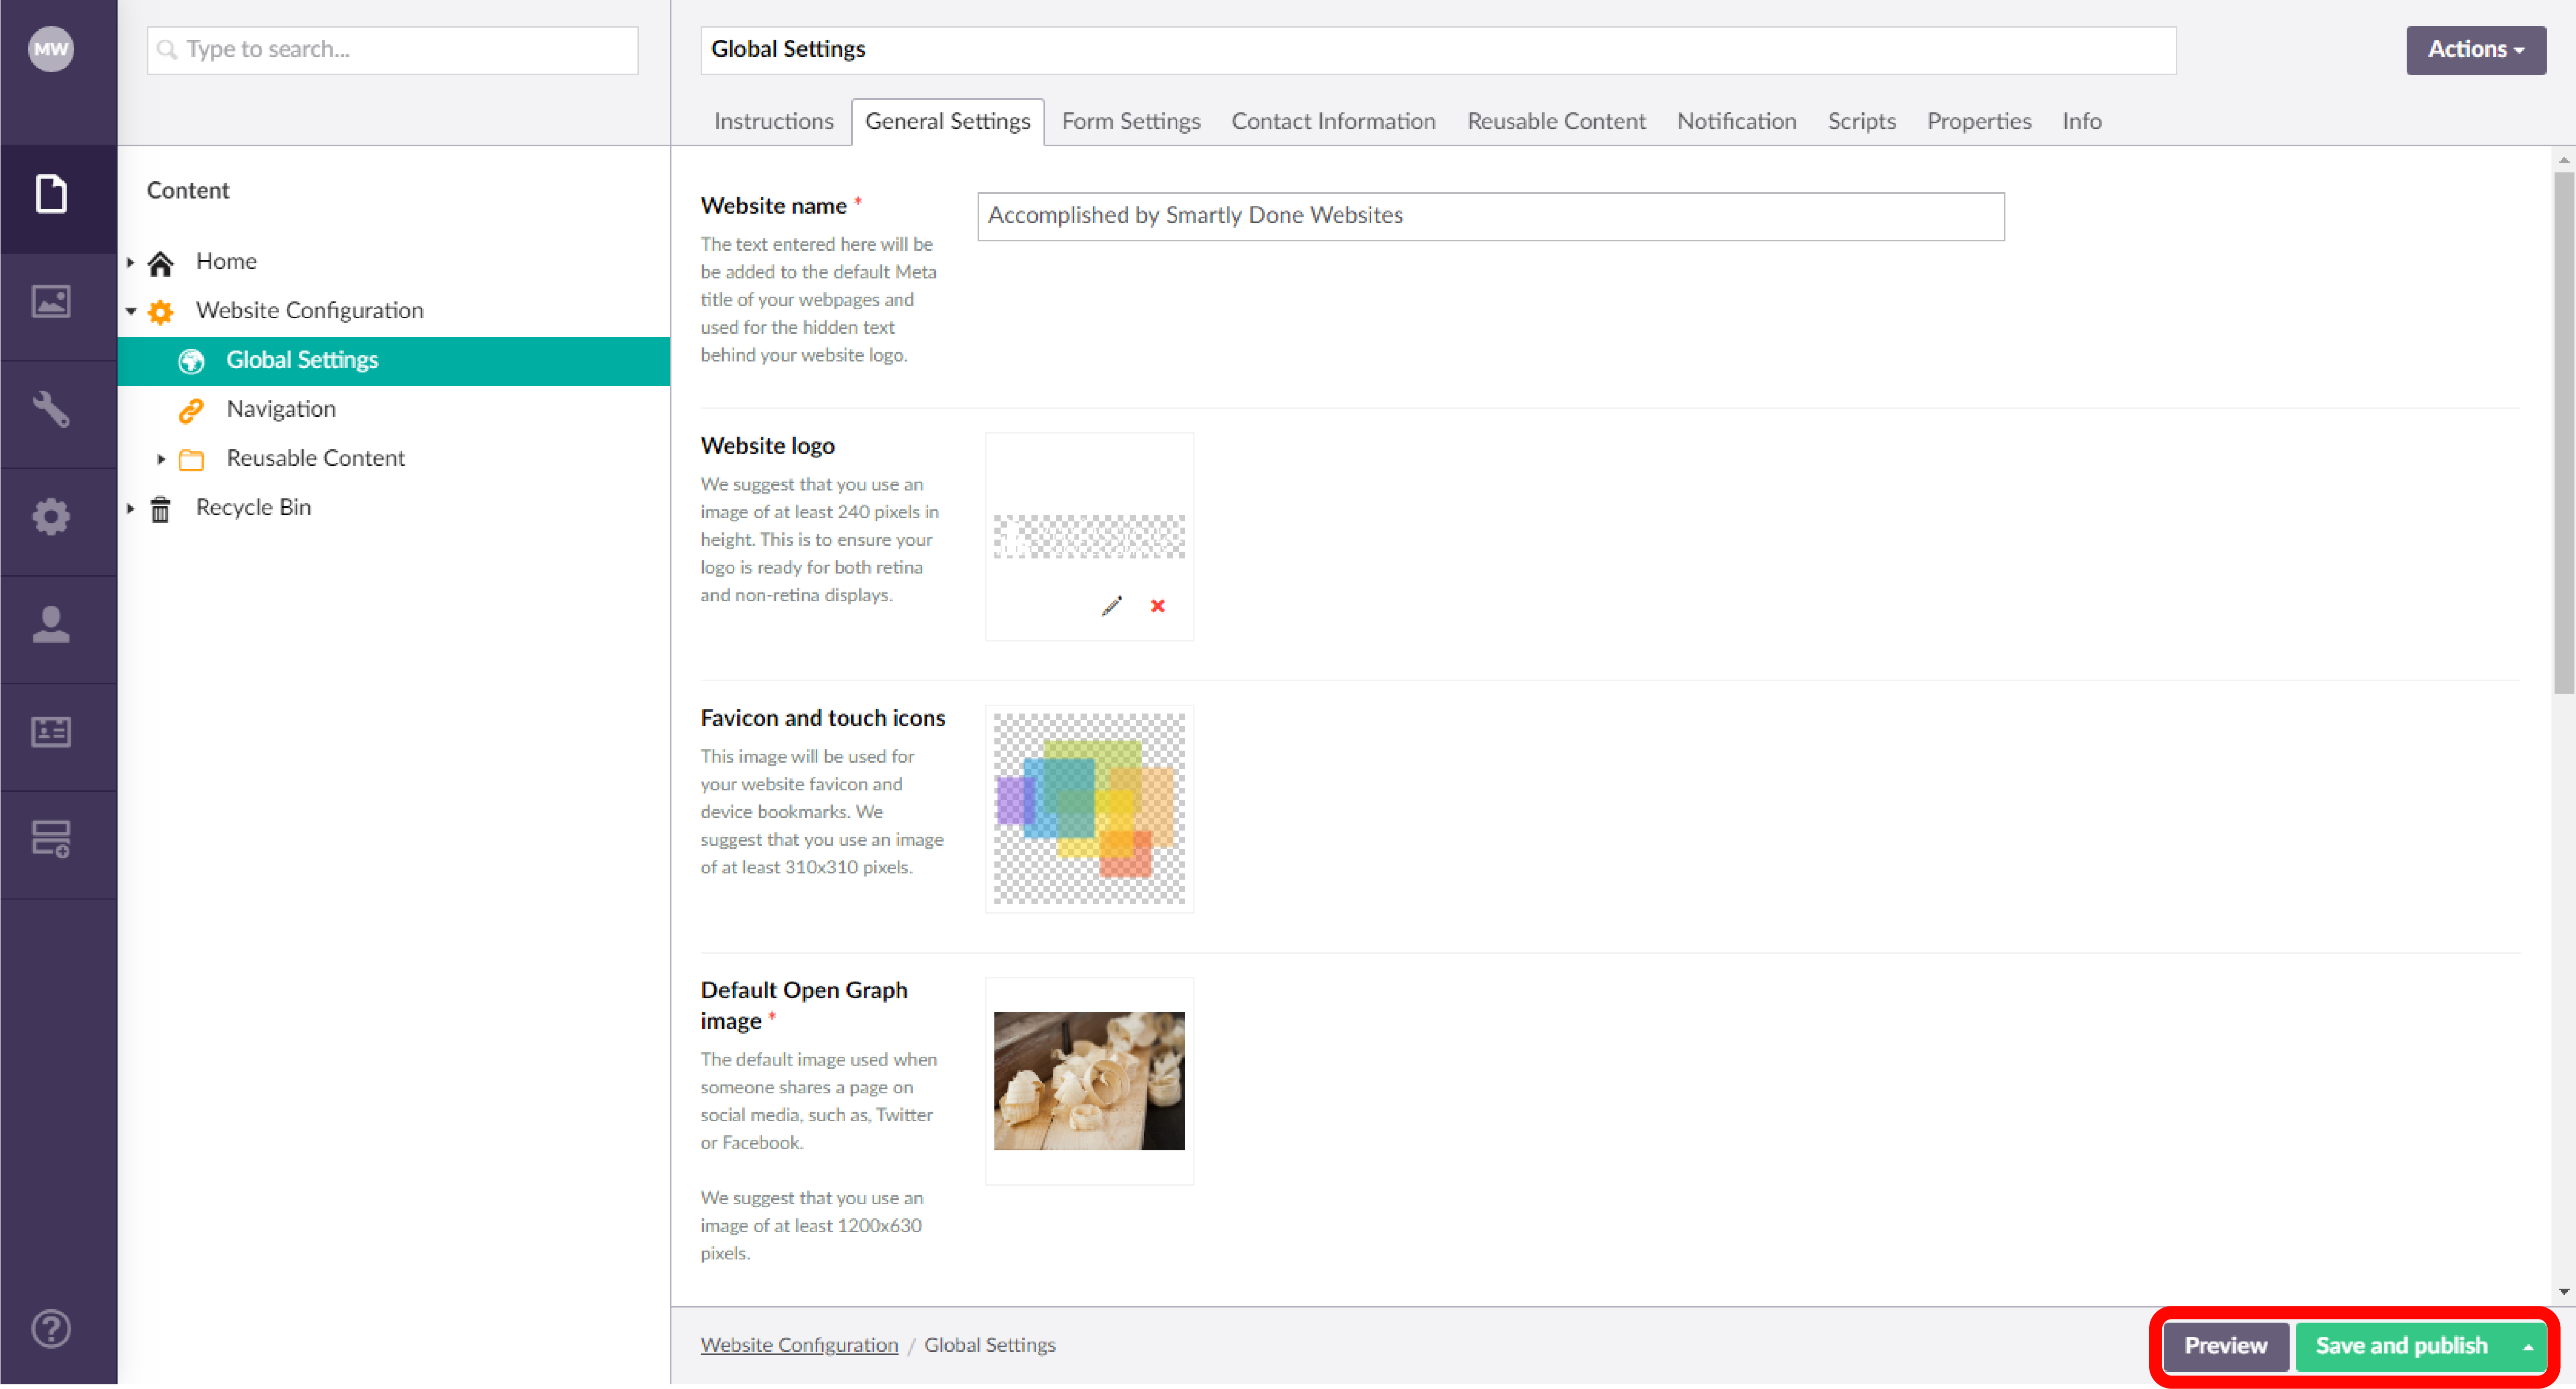Open the Users section icon
2576x1389 pixels.
51,625
